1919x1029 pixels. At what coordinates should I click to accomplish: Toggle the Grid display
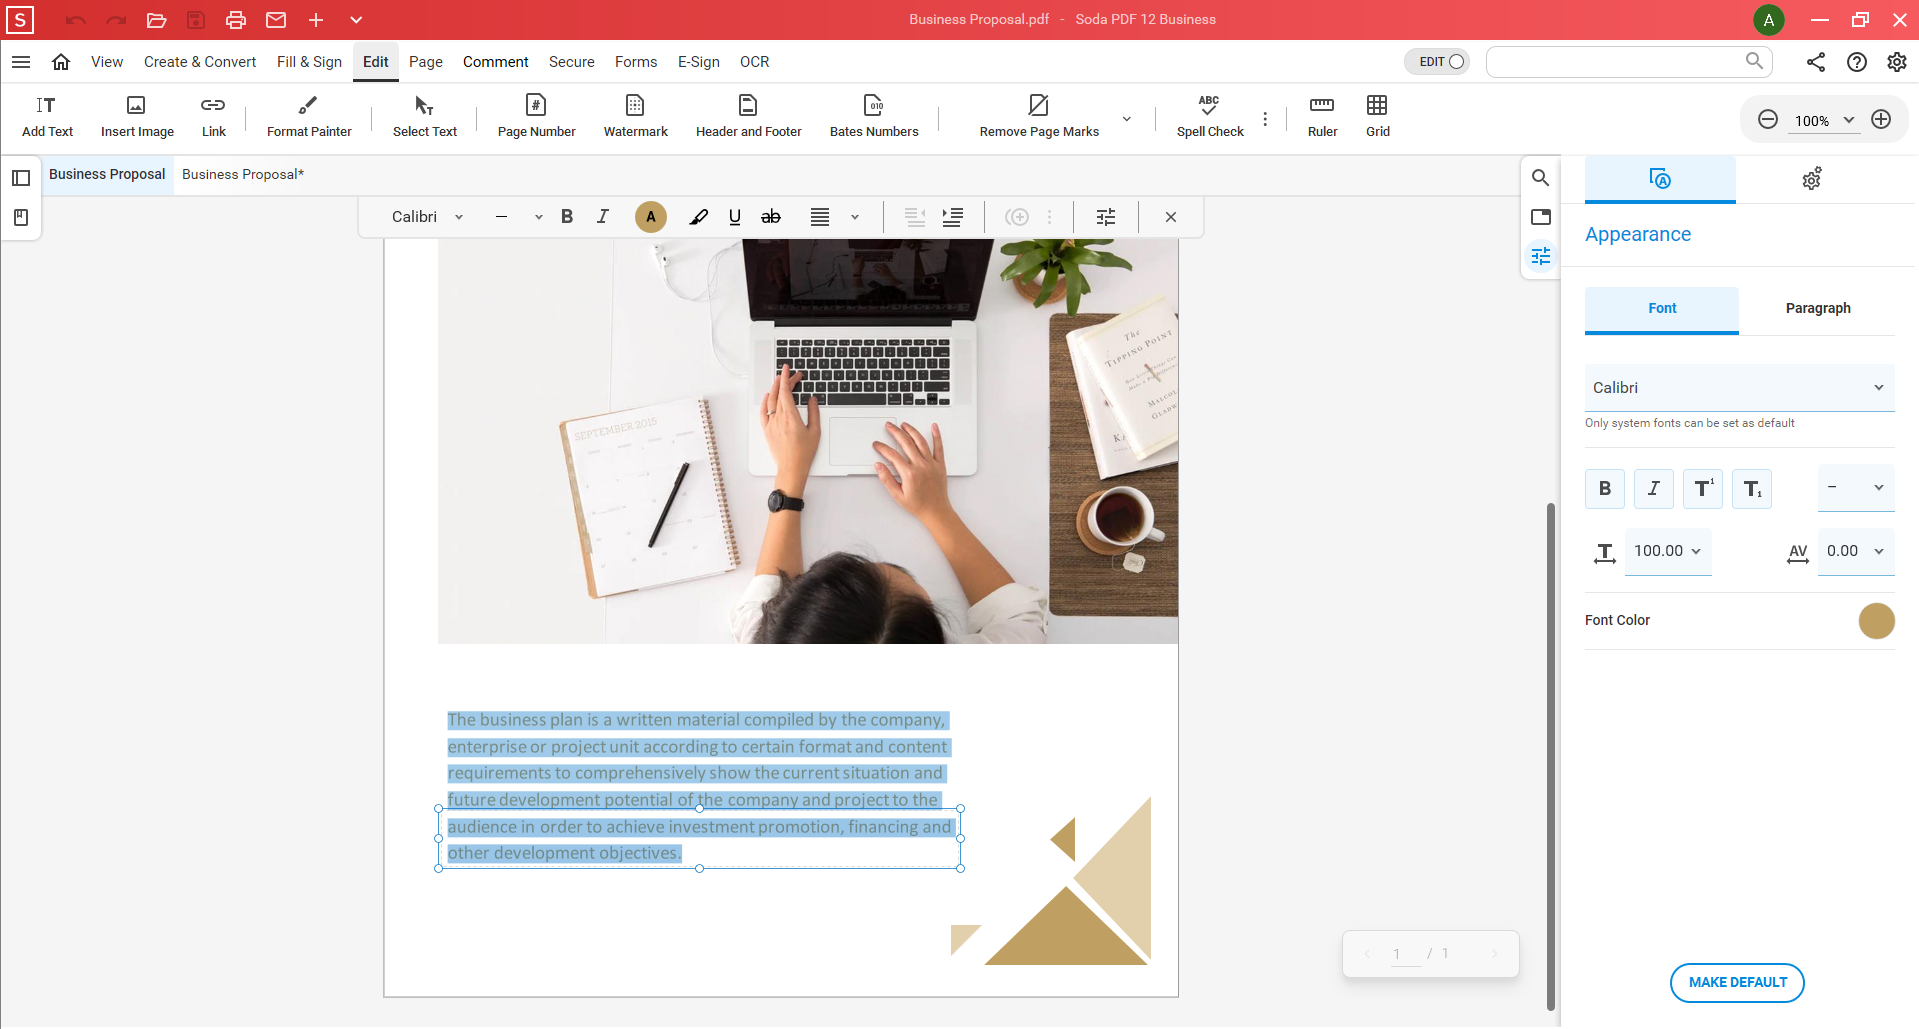(x=1378, y=117)
